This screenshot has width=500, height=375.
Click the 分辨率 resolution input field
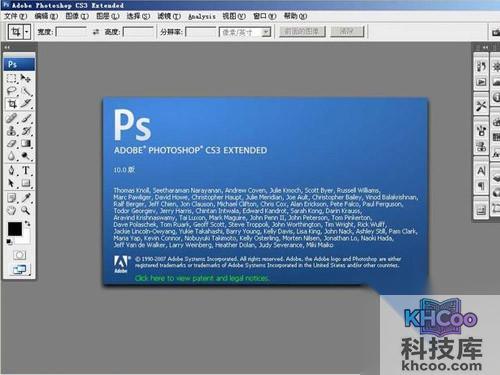pos(201,32)
